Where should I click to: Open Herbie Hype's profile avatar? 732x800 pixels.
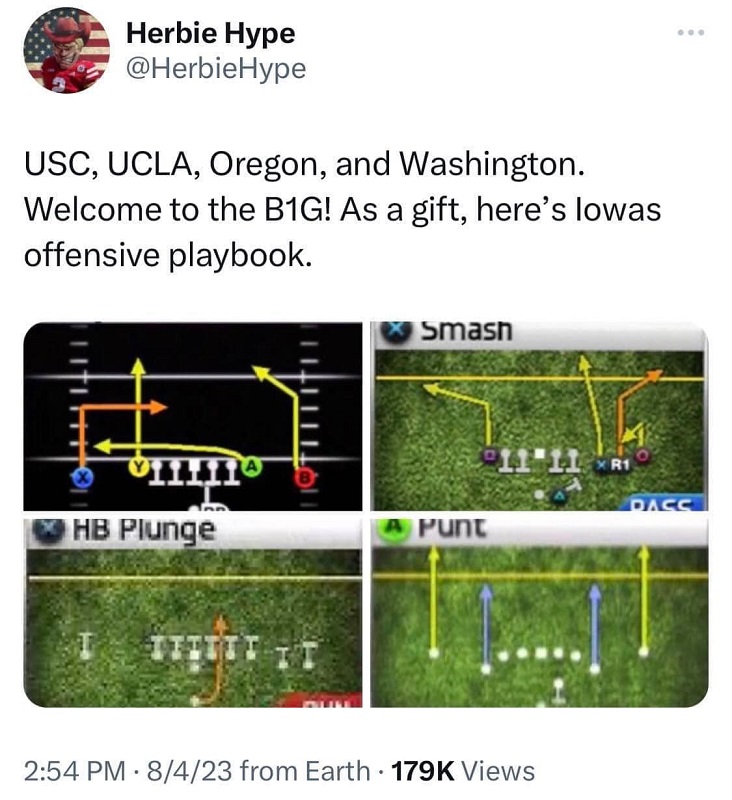67,50
